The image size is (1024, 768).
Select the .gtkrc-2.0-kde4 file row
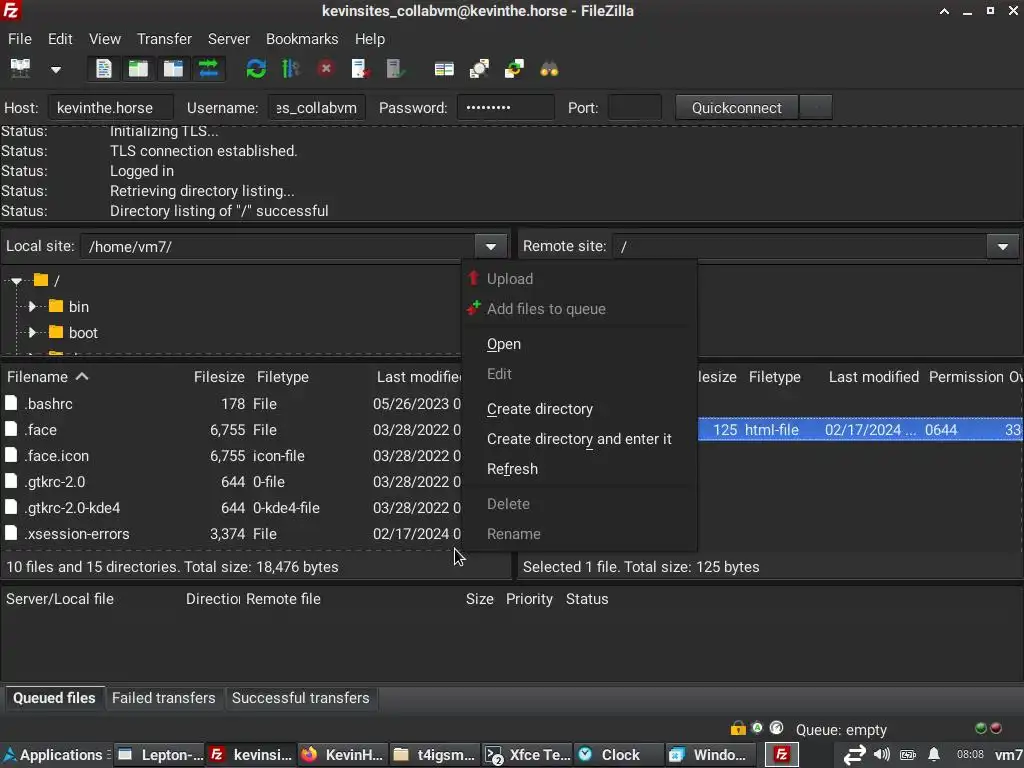232,508
